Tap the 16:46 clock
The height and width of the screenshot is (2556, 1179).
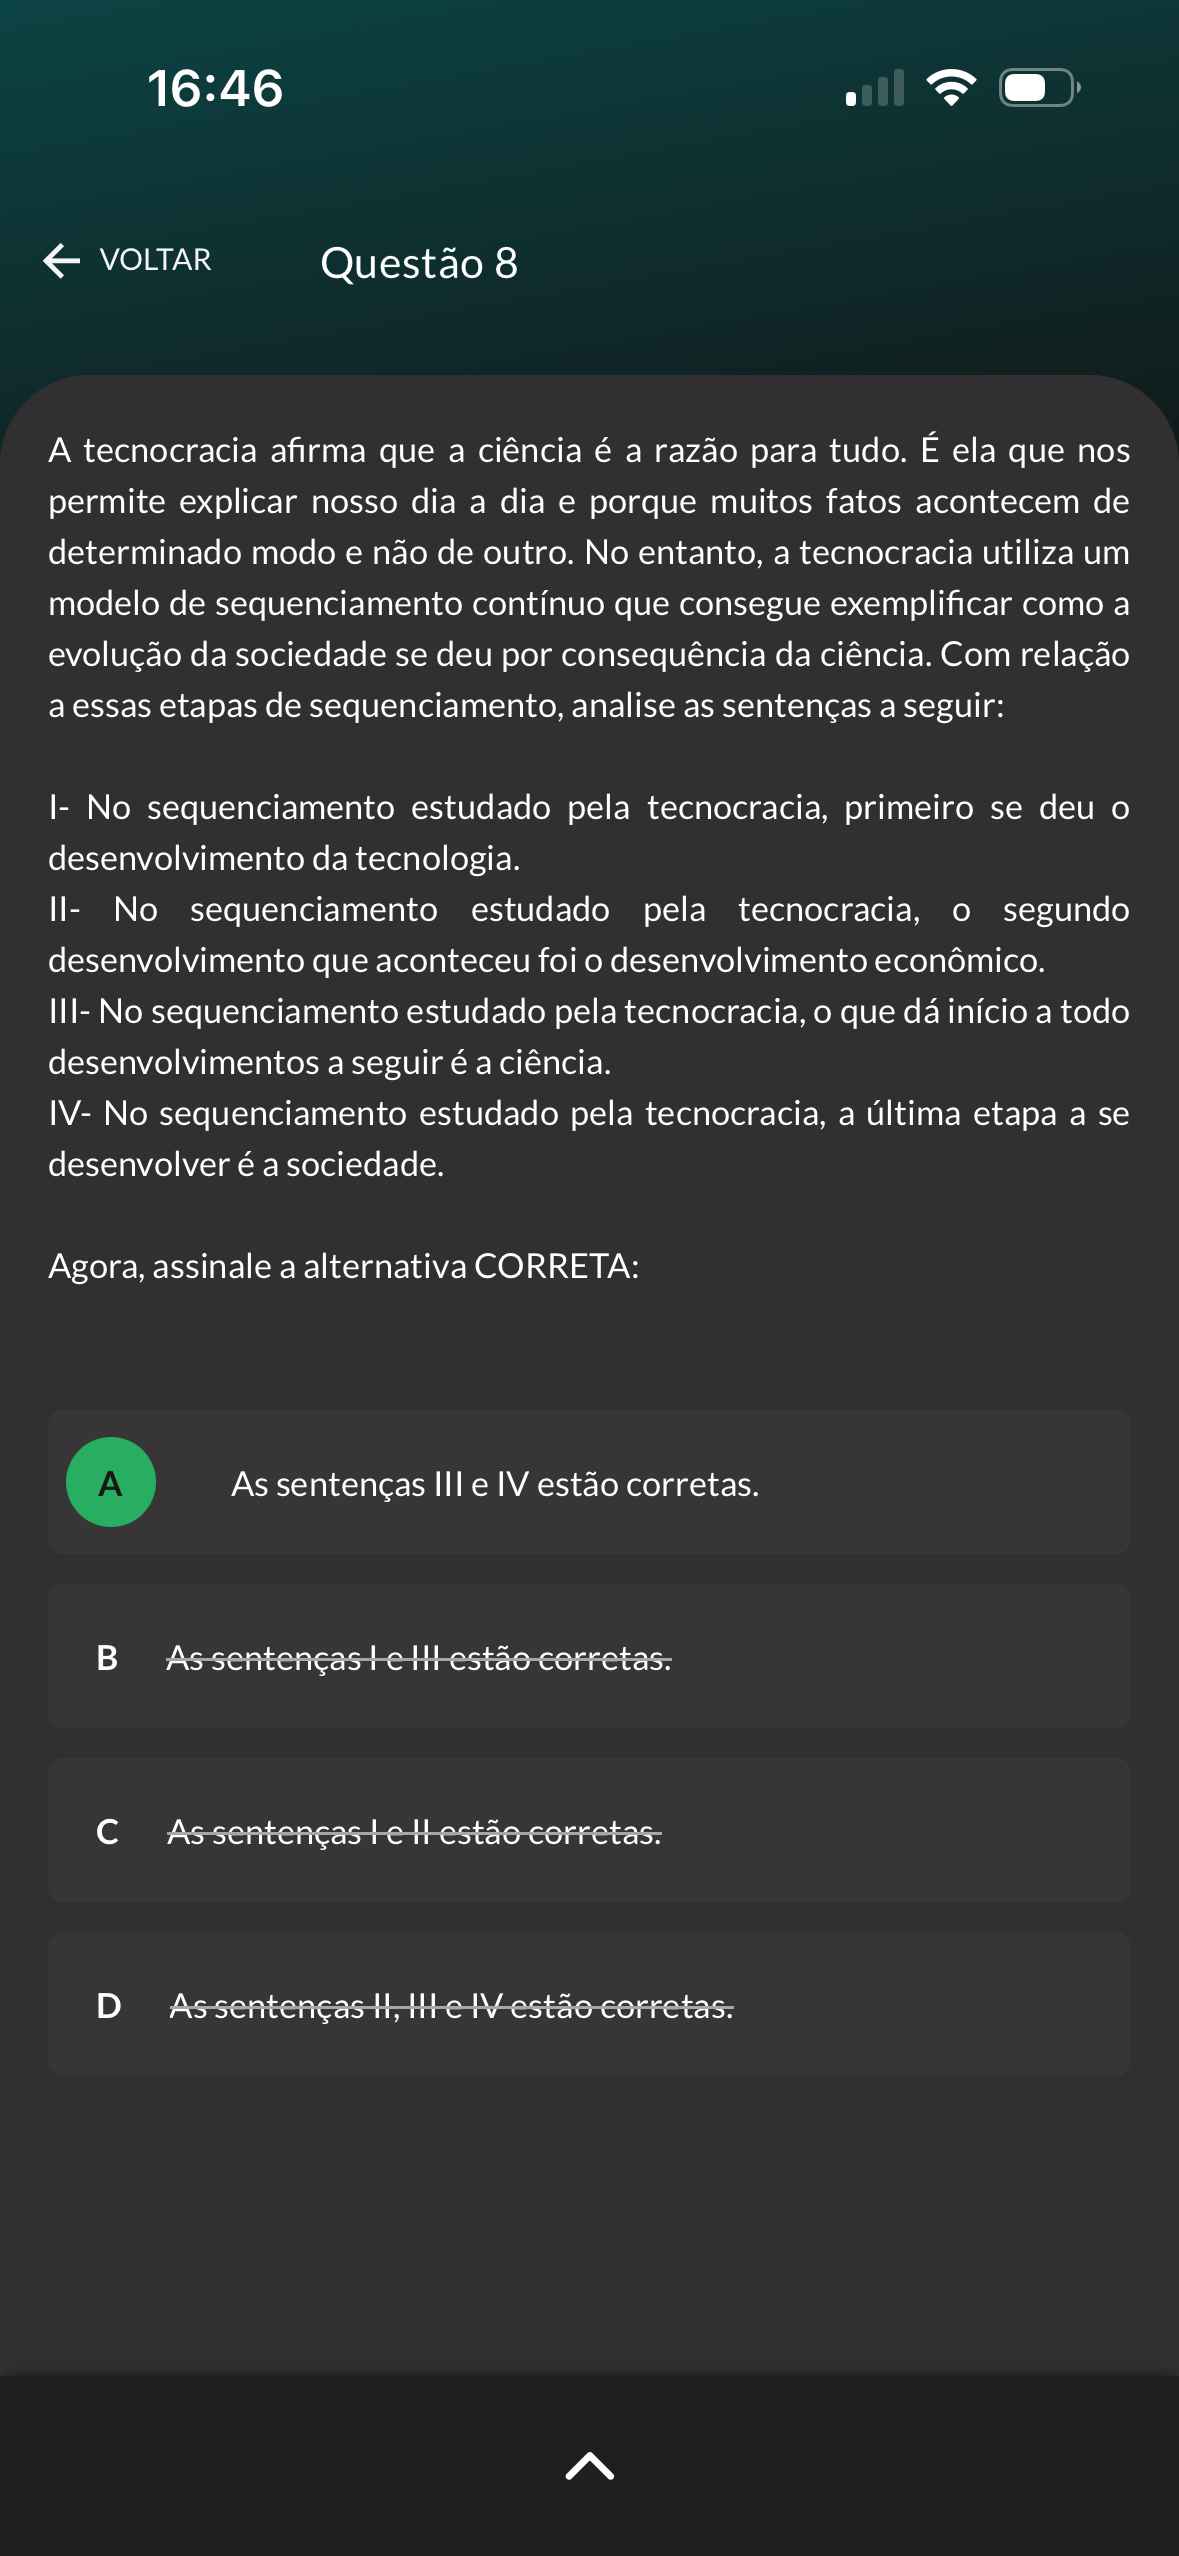click(215, 88)
